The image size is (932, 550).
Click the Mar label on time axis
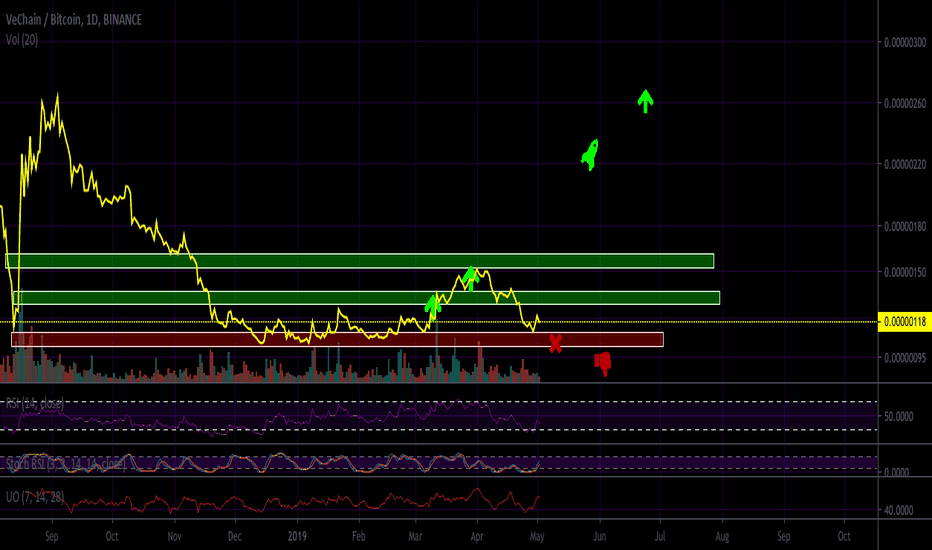click(415, 536)
